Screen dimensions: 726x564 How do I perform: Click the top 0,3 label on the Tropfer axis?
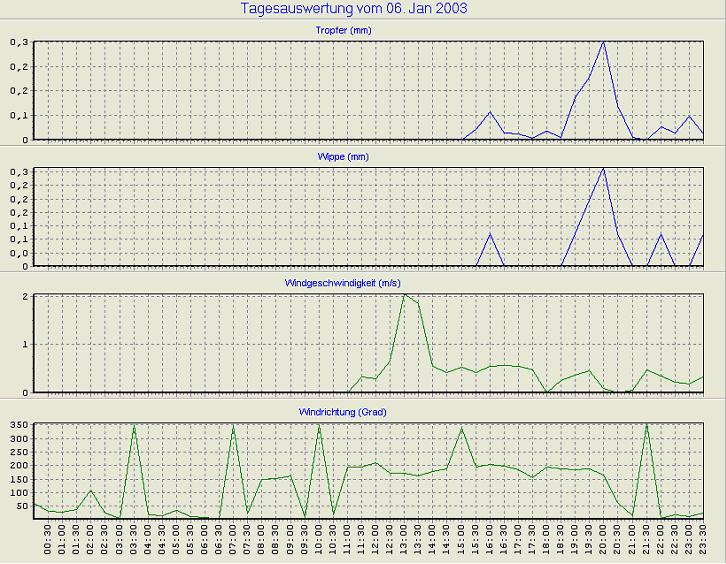(x=20, y=43)
